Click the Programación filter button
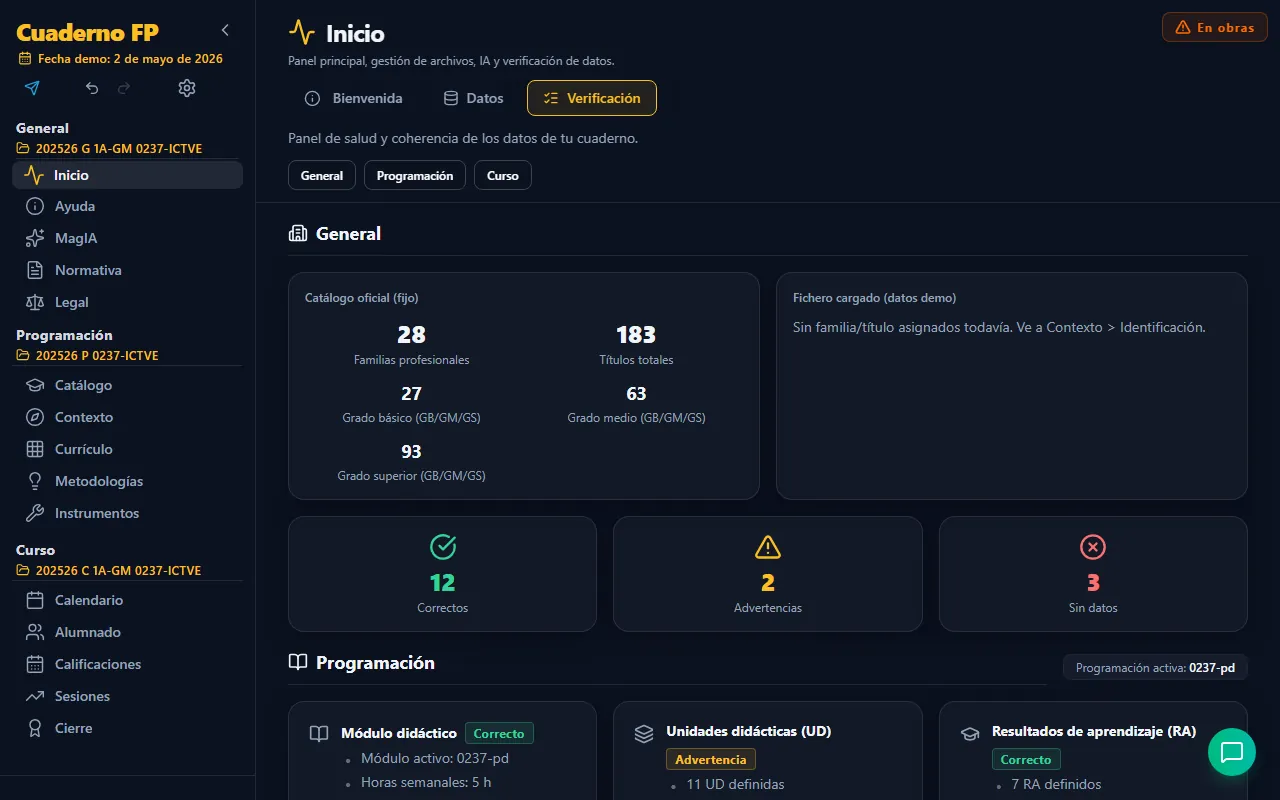Viewport: 1280px width, 800px height. pos(415,175)
